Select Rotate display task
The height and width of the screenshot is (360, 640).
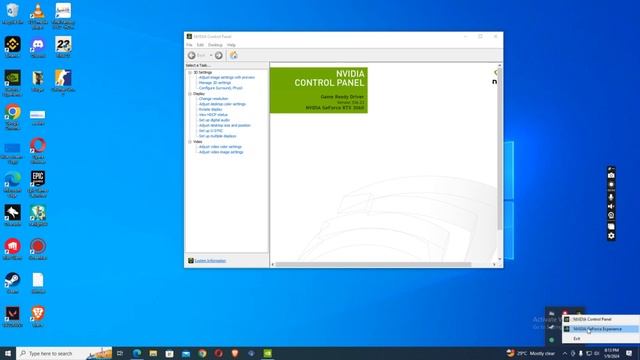pos(210,109)
